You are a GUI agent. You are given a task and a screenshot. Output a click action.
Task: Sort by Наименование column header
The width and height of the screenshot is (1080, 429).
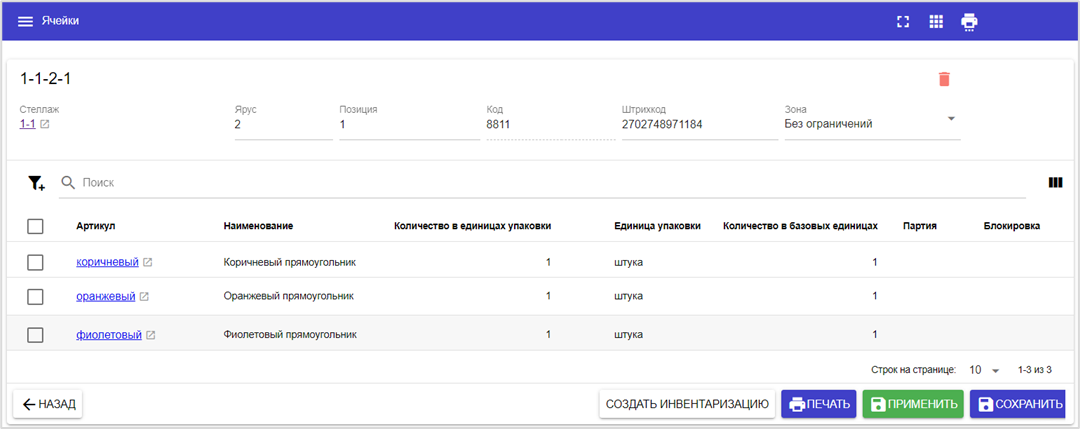(258, 227)
